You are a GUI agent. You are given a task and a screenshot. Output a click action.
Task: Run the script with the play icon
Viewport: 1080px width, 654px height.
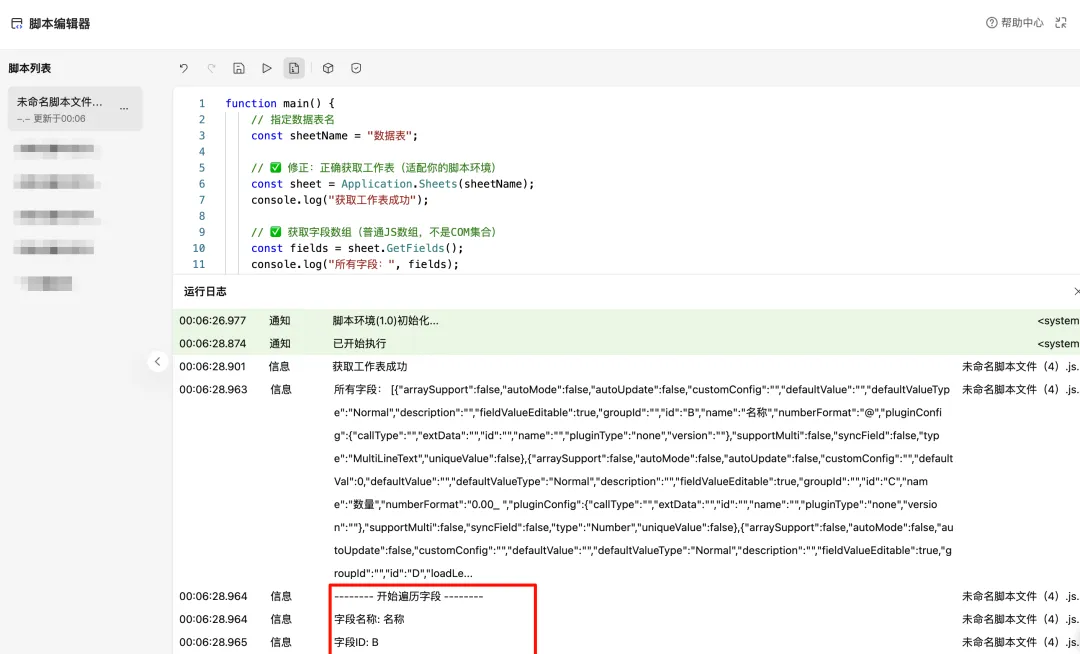click(x=267, y=68)
